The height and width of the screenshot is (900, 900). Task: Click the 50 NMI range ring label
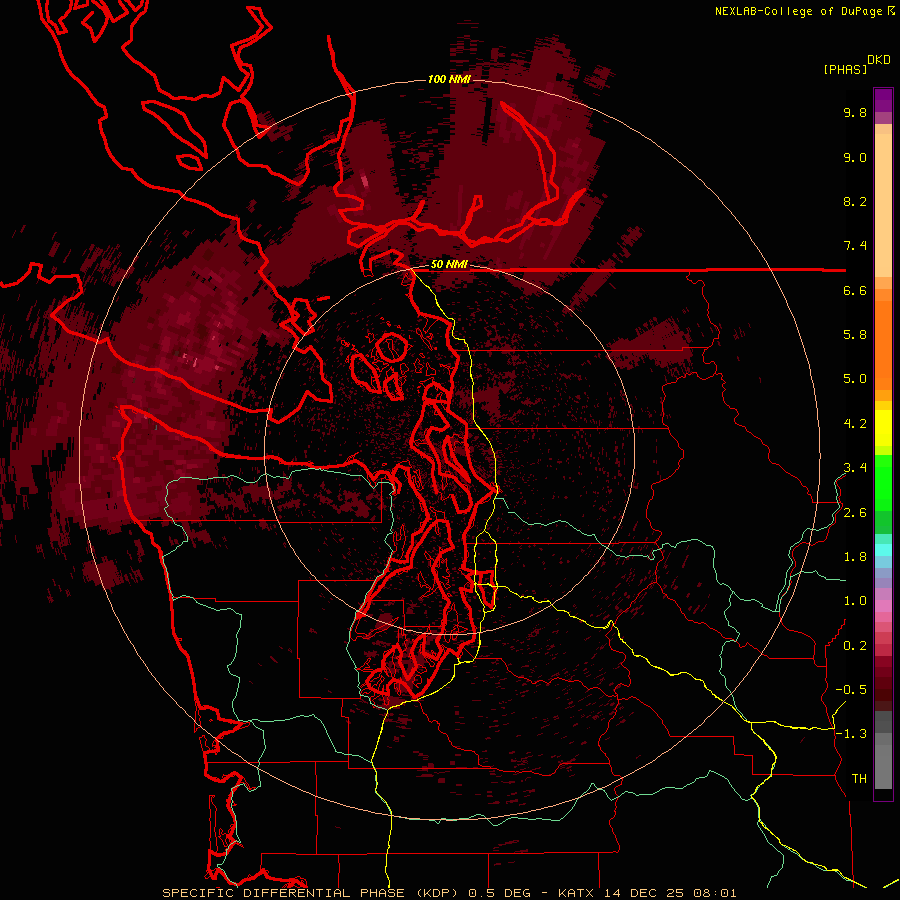(x=449, y=265)
